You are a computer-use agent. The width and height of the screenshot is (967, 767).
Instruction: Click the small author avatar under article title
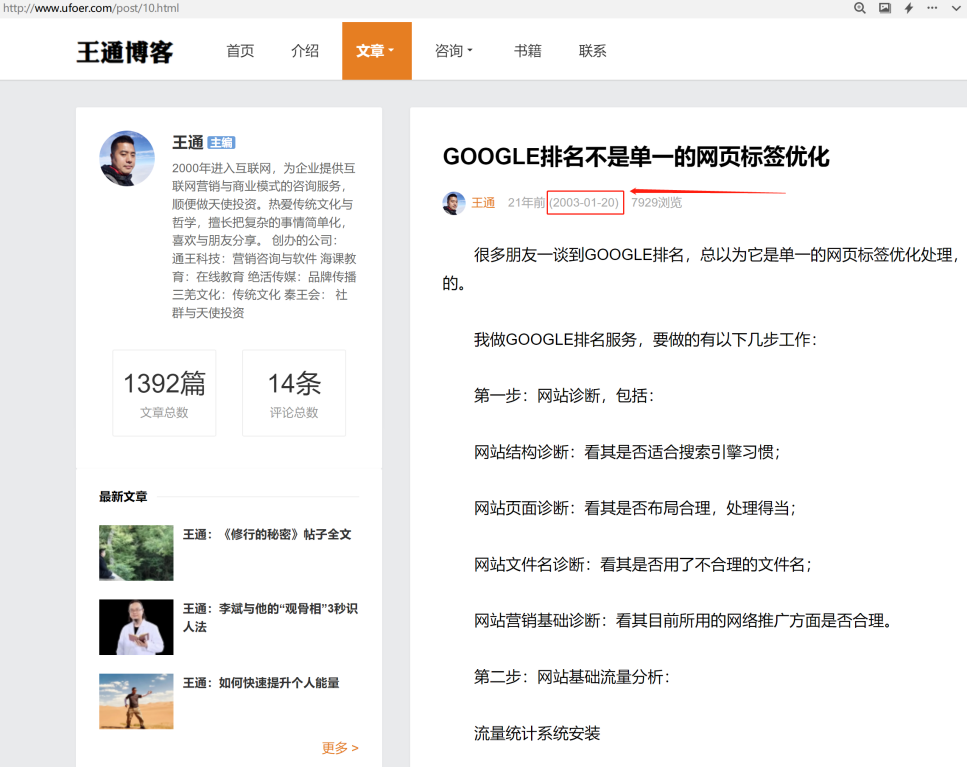(454, 203)
